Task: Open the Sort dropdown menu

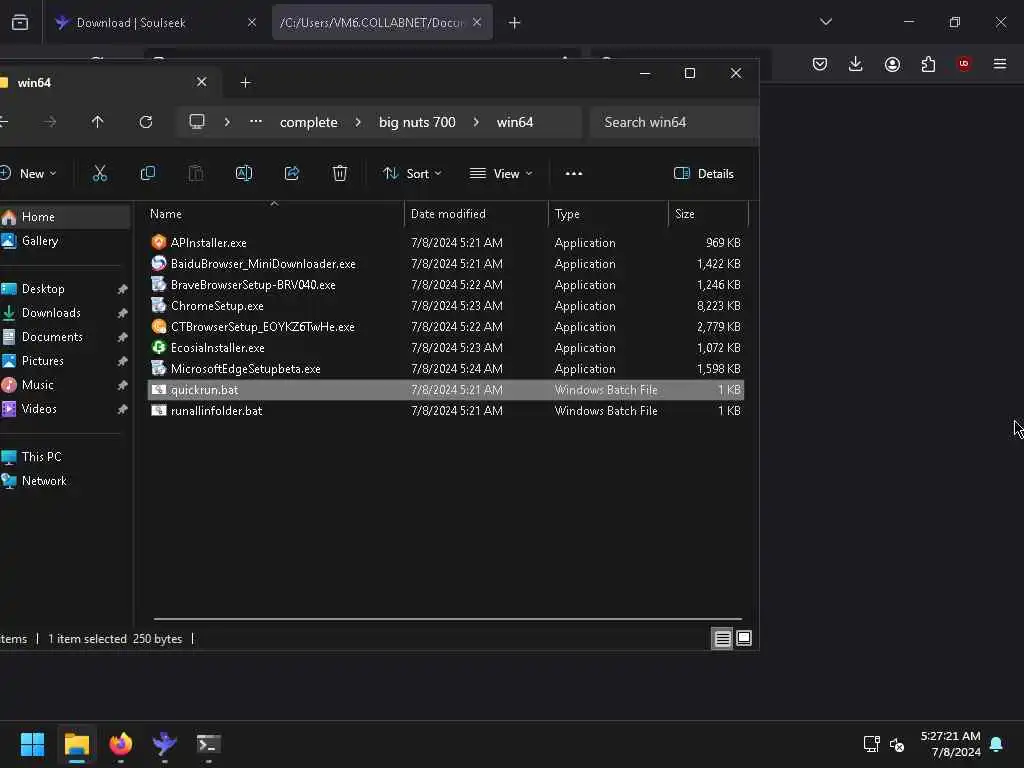Action: 412,174
